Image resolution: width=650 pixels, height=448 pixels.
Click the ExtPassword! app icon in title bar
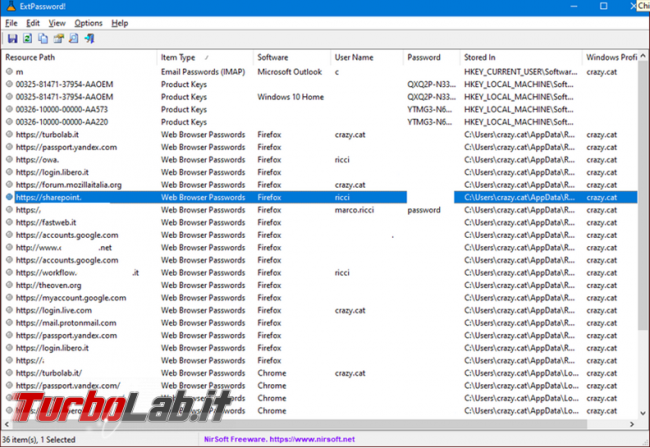[11, 6]
